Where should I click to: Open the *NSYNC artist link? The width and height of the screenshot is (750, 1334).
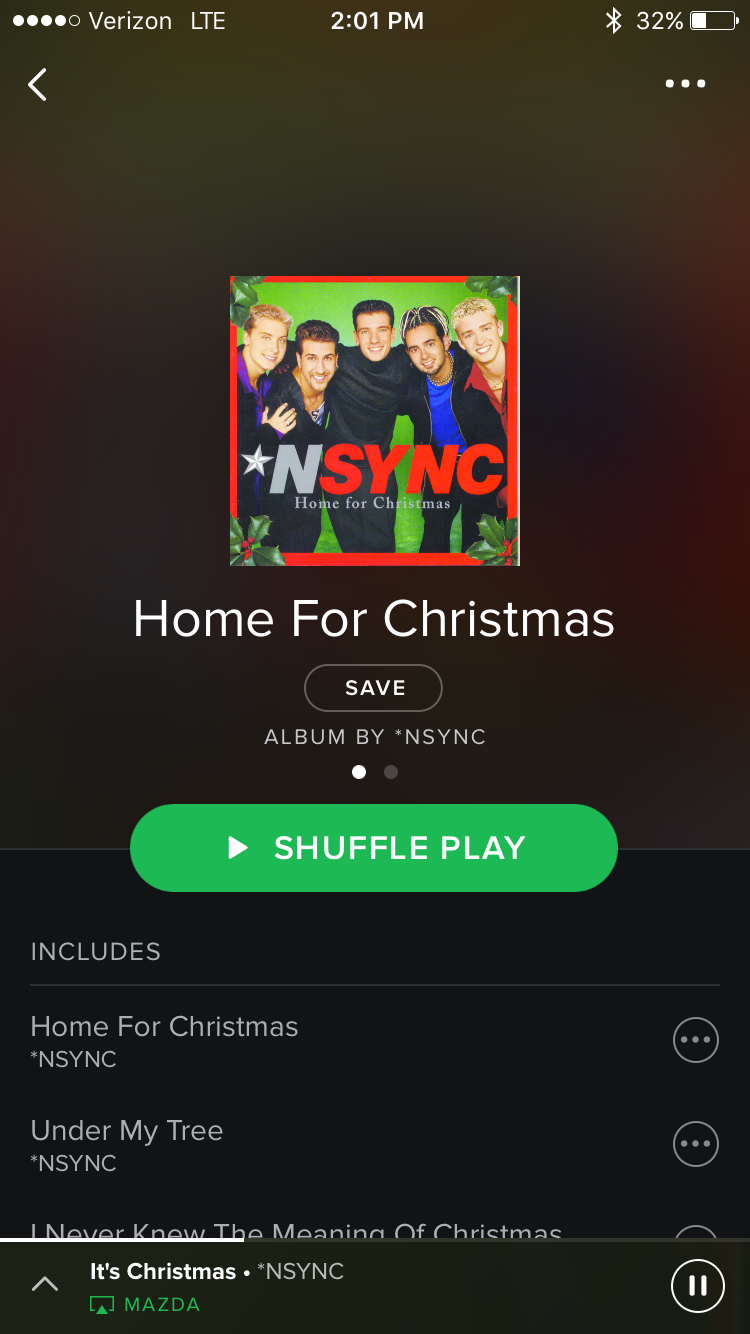pos(440,737)
